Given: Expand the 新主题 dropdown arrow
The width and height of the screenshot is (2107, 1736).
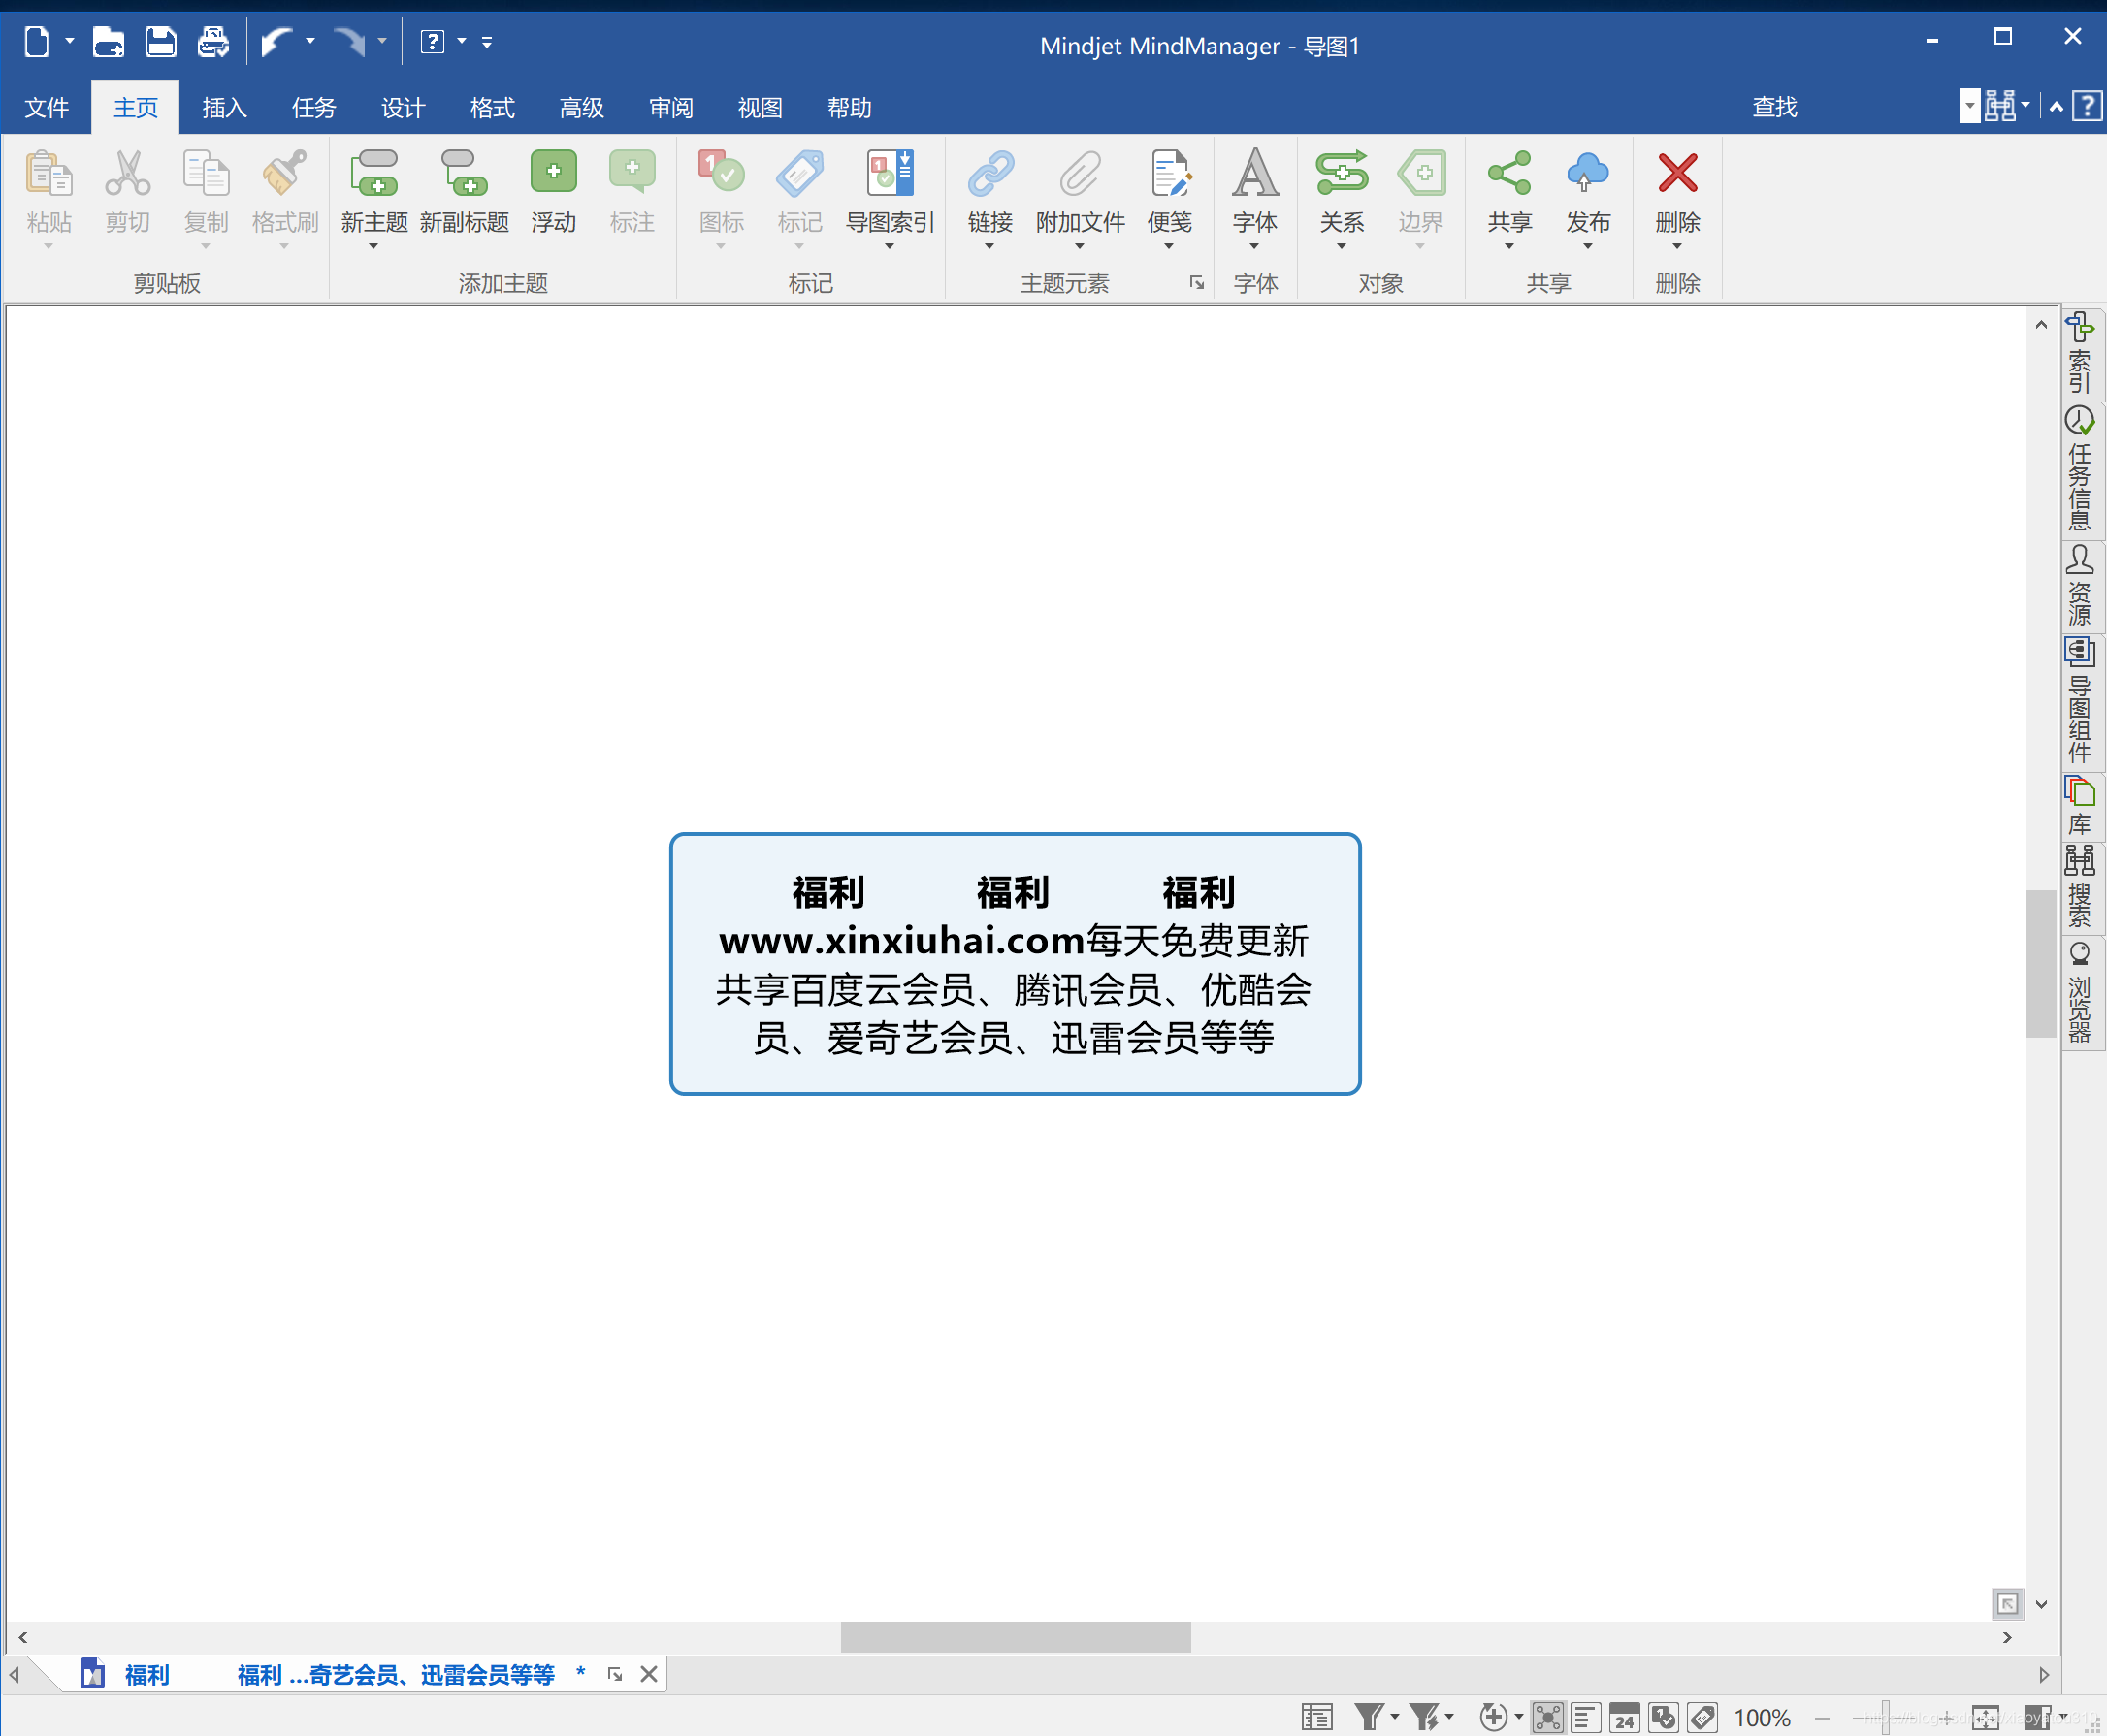Looking at the screenshot, I should coord(374,246).
